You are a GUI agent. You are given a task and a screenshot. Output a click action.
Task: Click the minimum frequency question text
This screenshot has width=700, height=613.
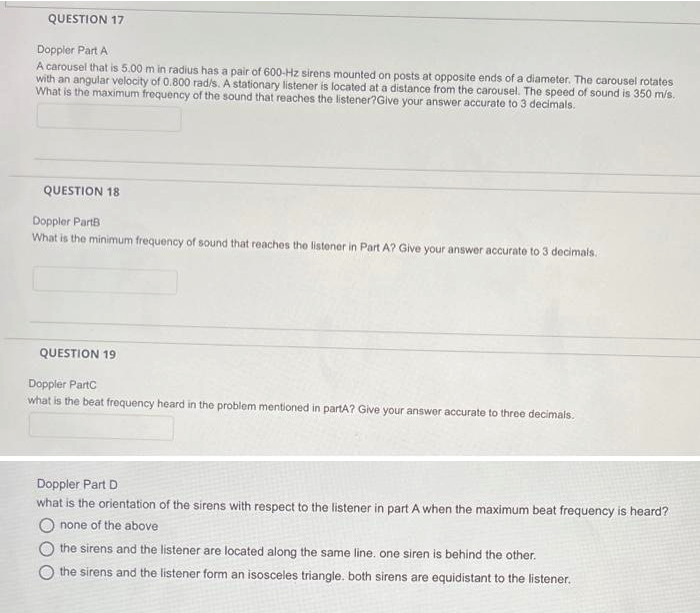(x=314, y=245)
